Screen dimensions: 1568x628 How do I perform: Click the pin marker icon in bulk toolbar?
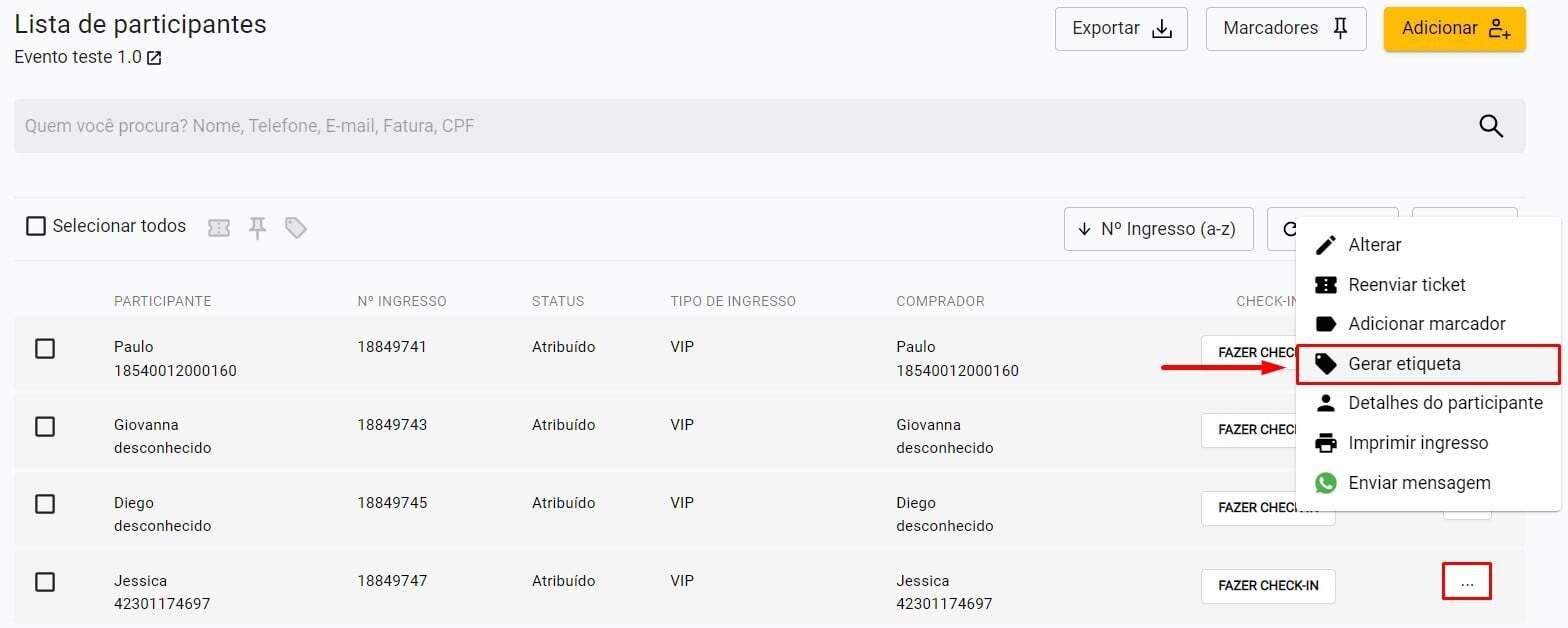pyautogui.click(x=257, y=228)
